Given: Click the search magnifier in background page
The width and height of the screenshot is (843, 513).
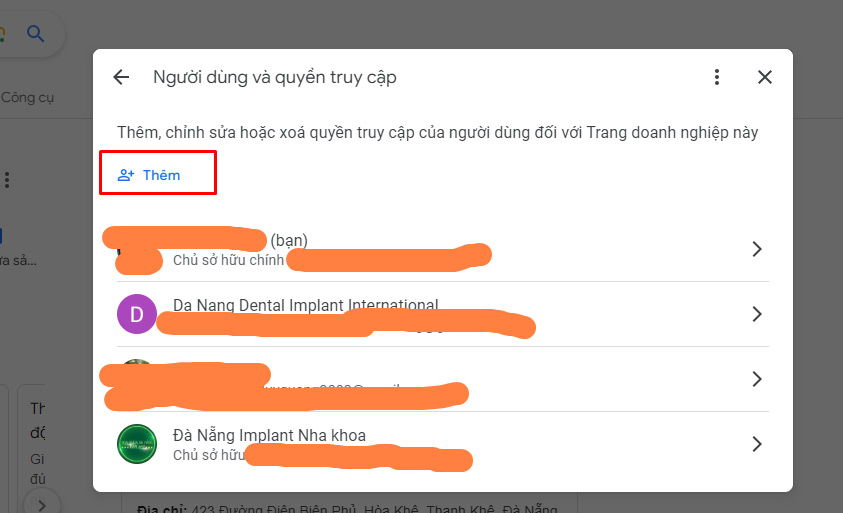Looking at the screenshot, I should [35, 34].
